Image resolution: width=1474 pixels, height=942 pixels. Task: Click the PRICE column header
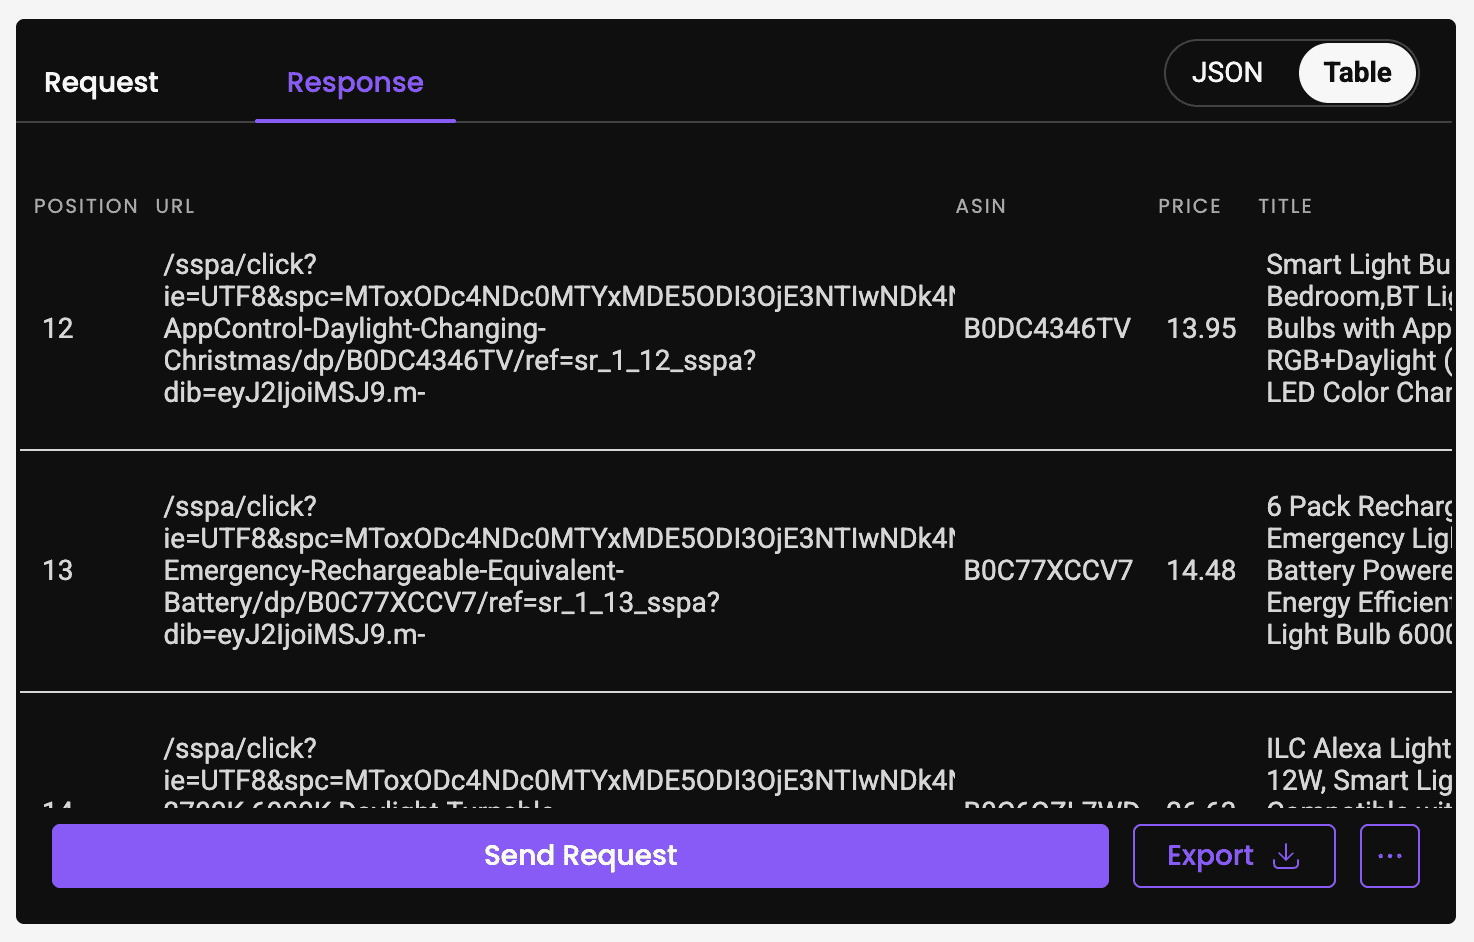tap(1189, 206)
